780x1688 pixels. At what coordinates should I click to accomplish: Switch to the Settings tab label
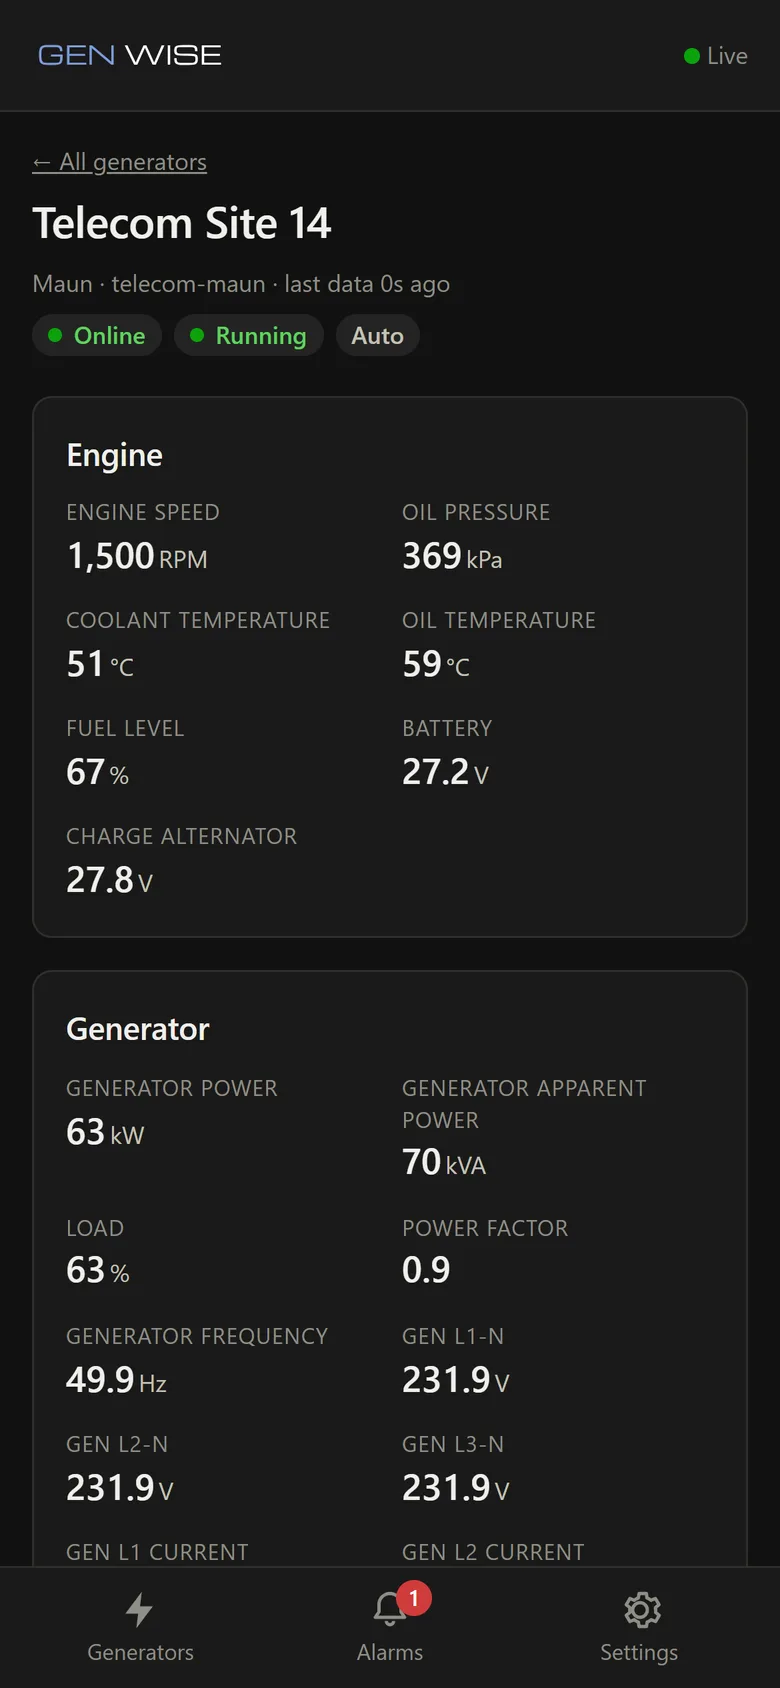(639, 1652)
